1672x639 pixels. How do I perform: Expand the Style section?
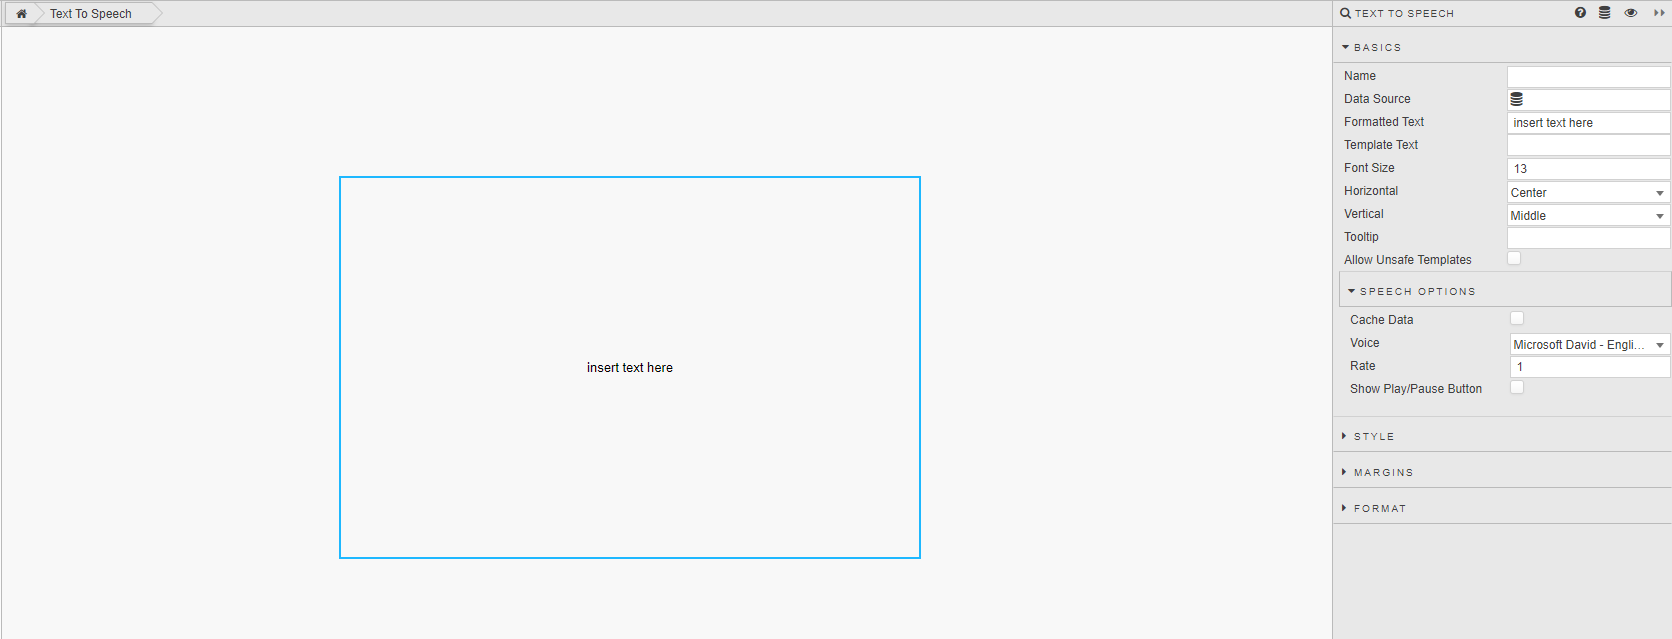click(1374, 436)
